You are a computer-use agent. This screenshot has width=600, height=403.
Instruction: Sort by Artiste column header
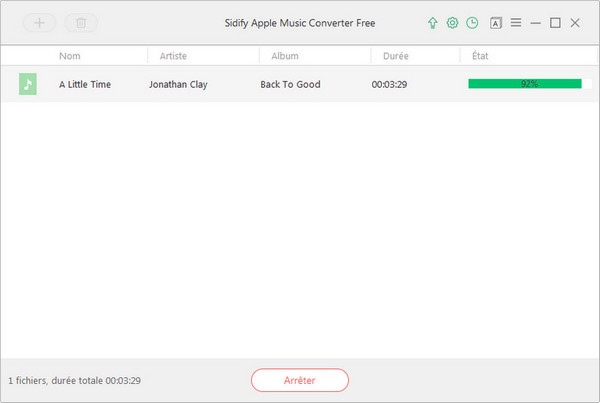172,56
